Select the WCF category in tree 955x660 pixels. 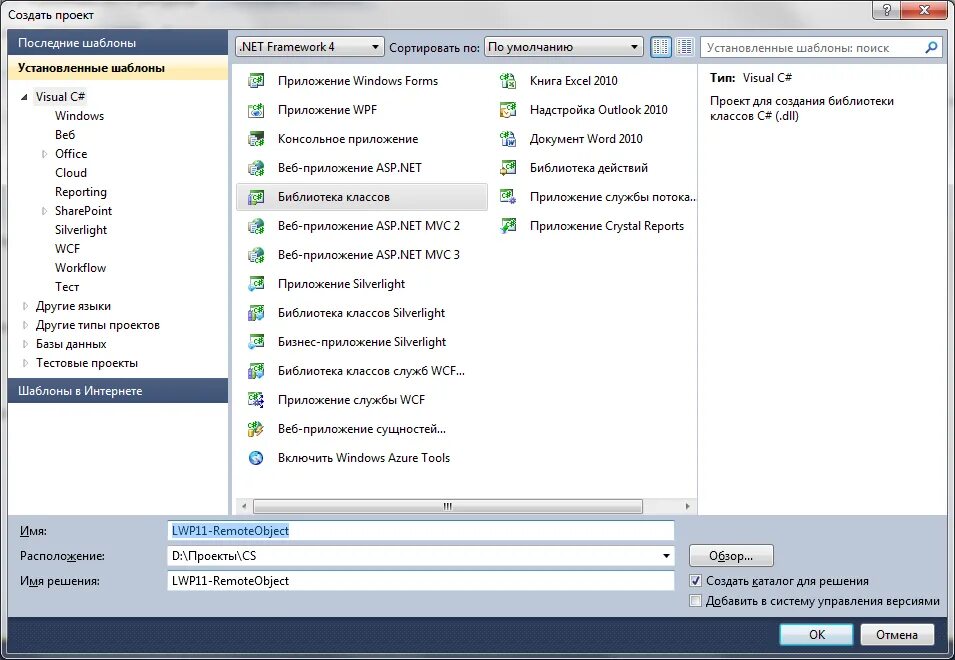point(67,248)
